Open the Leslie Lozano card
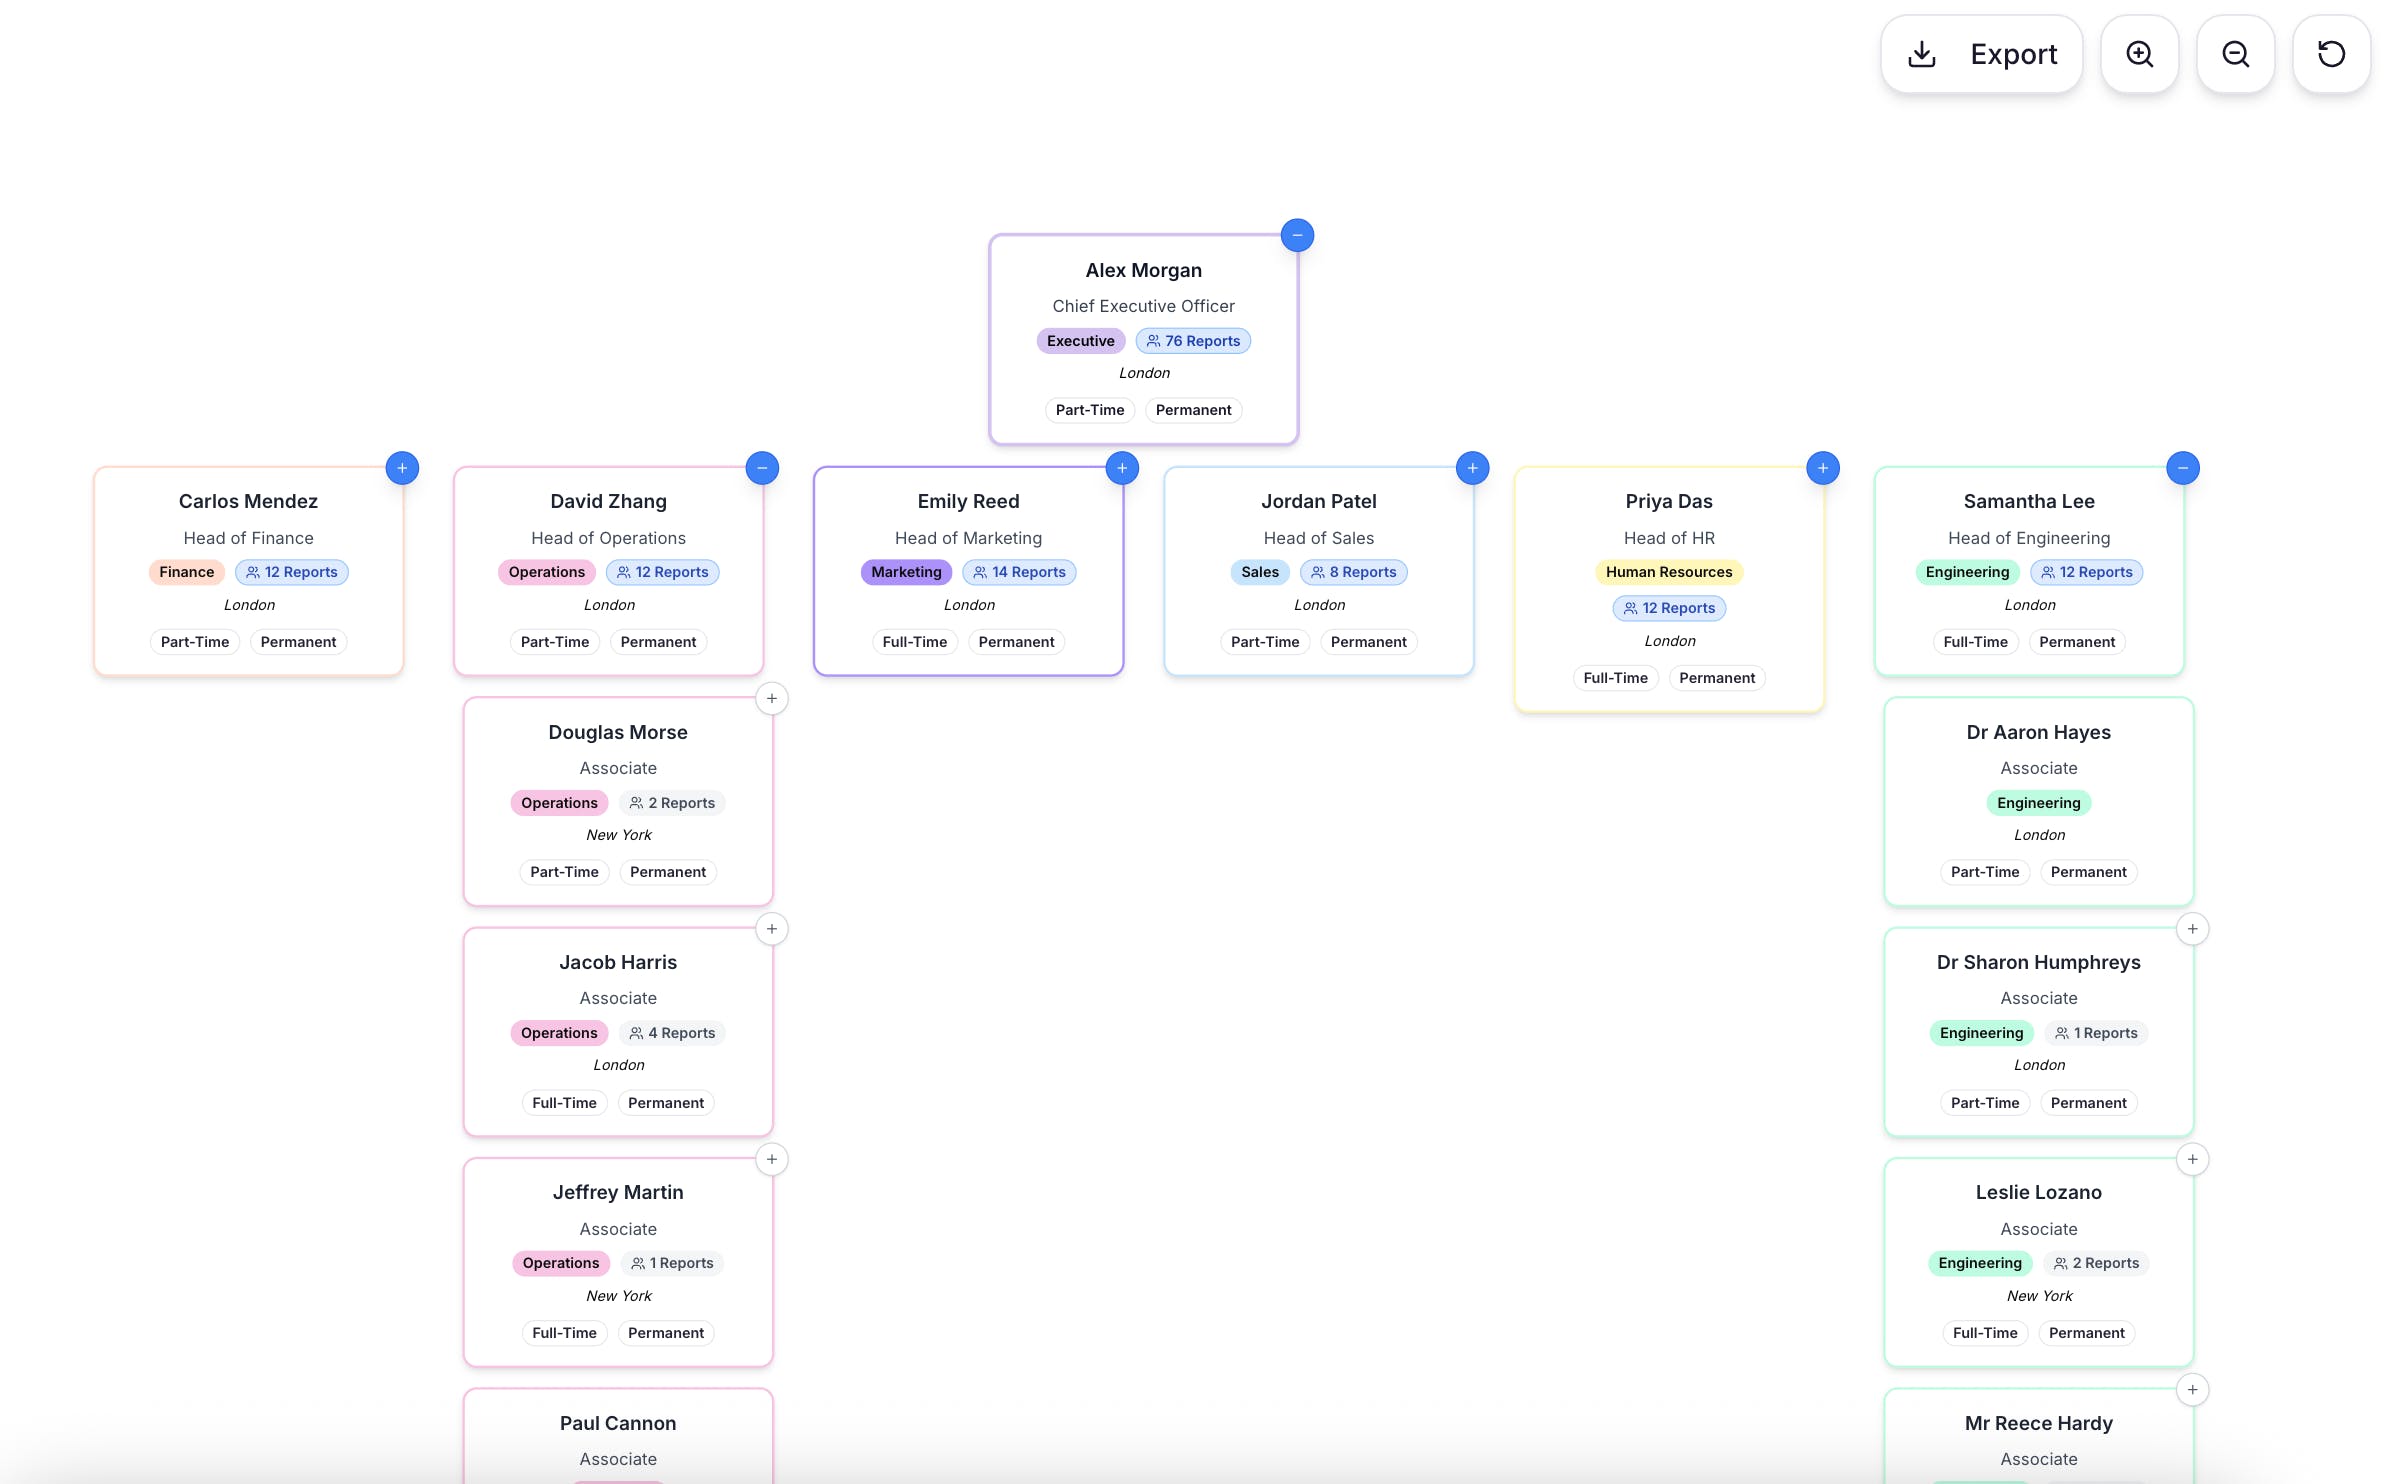The image size is (2384, 1484). pos(2039,1262)
